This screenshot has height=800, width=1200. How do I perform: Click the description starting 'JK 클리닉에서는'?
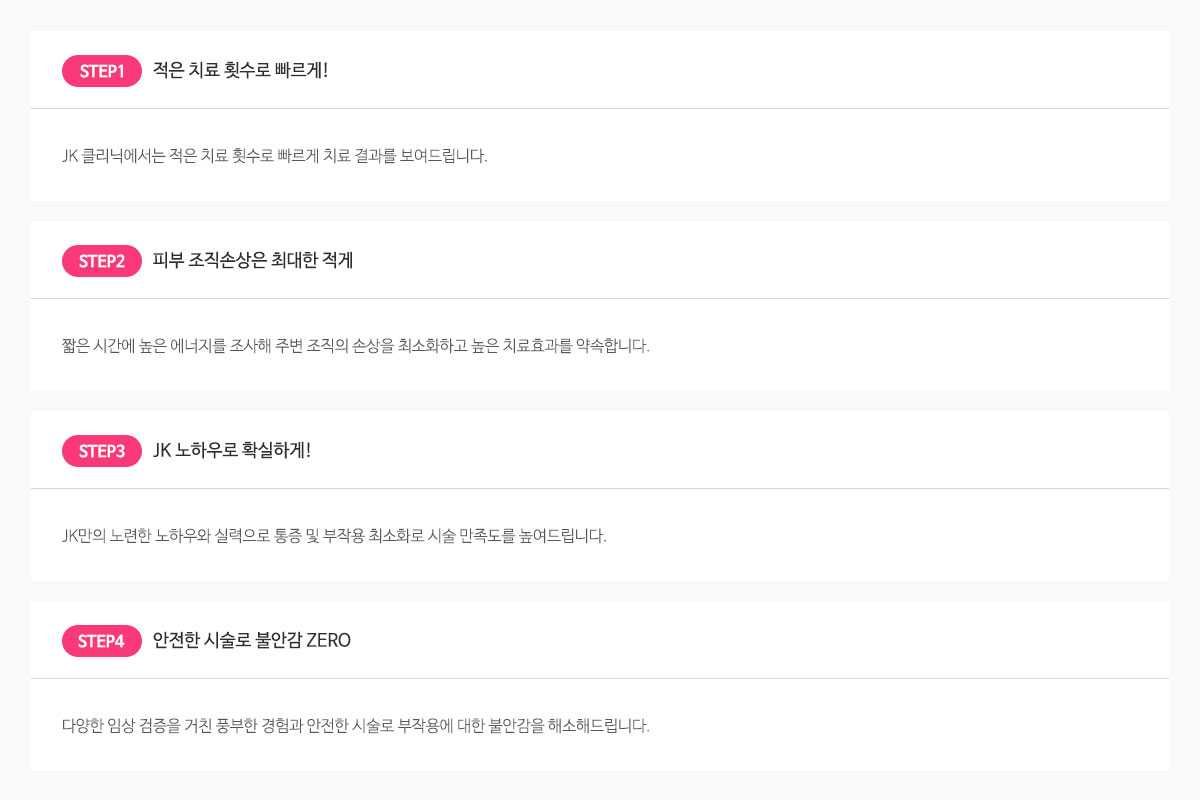click(x=275, y=156)
